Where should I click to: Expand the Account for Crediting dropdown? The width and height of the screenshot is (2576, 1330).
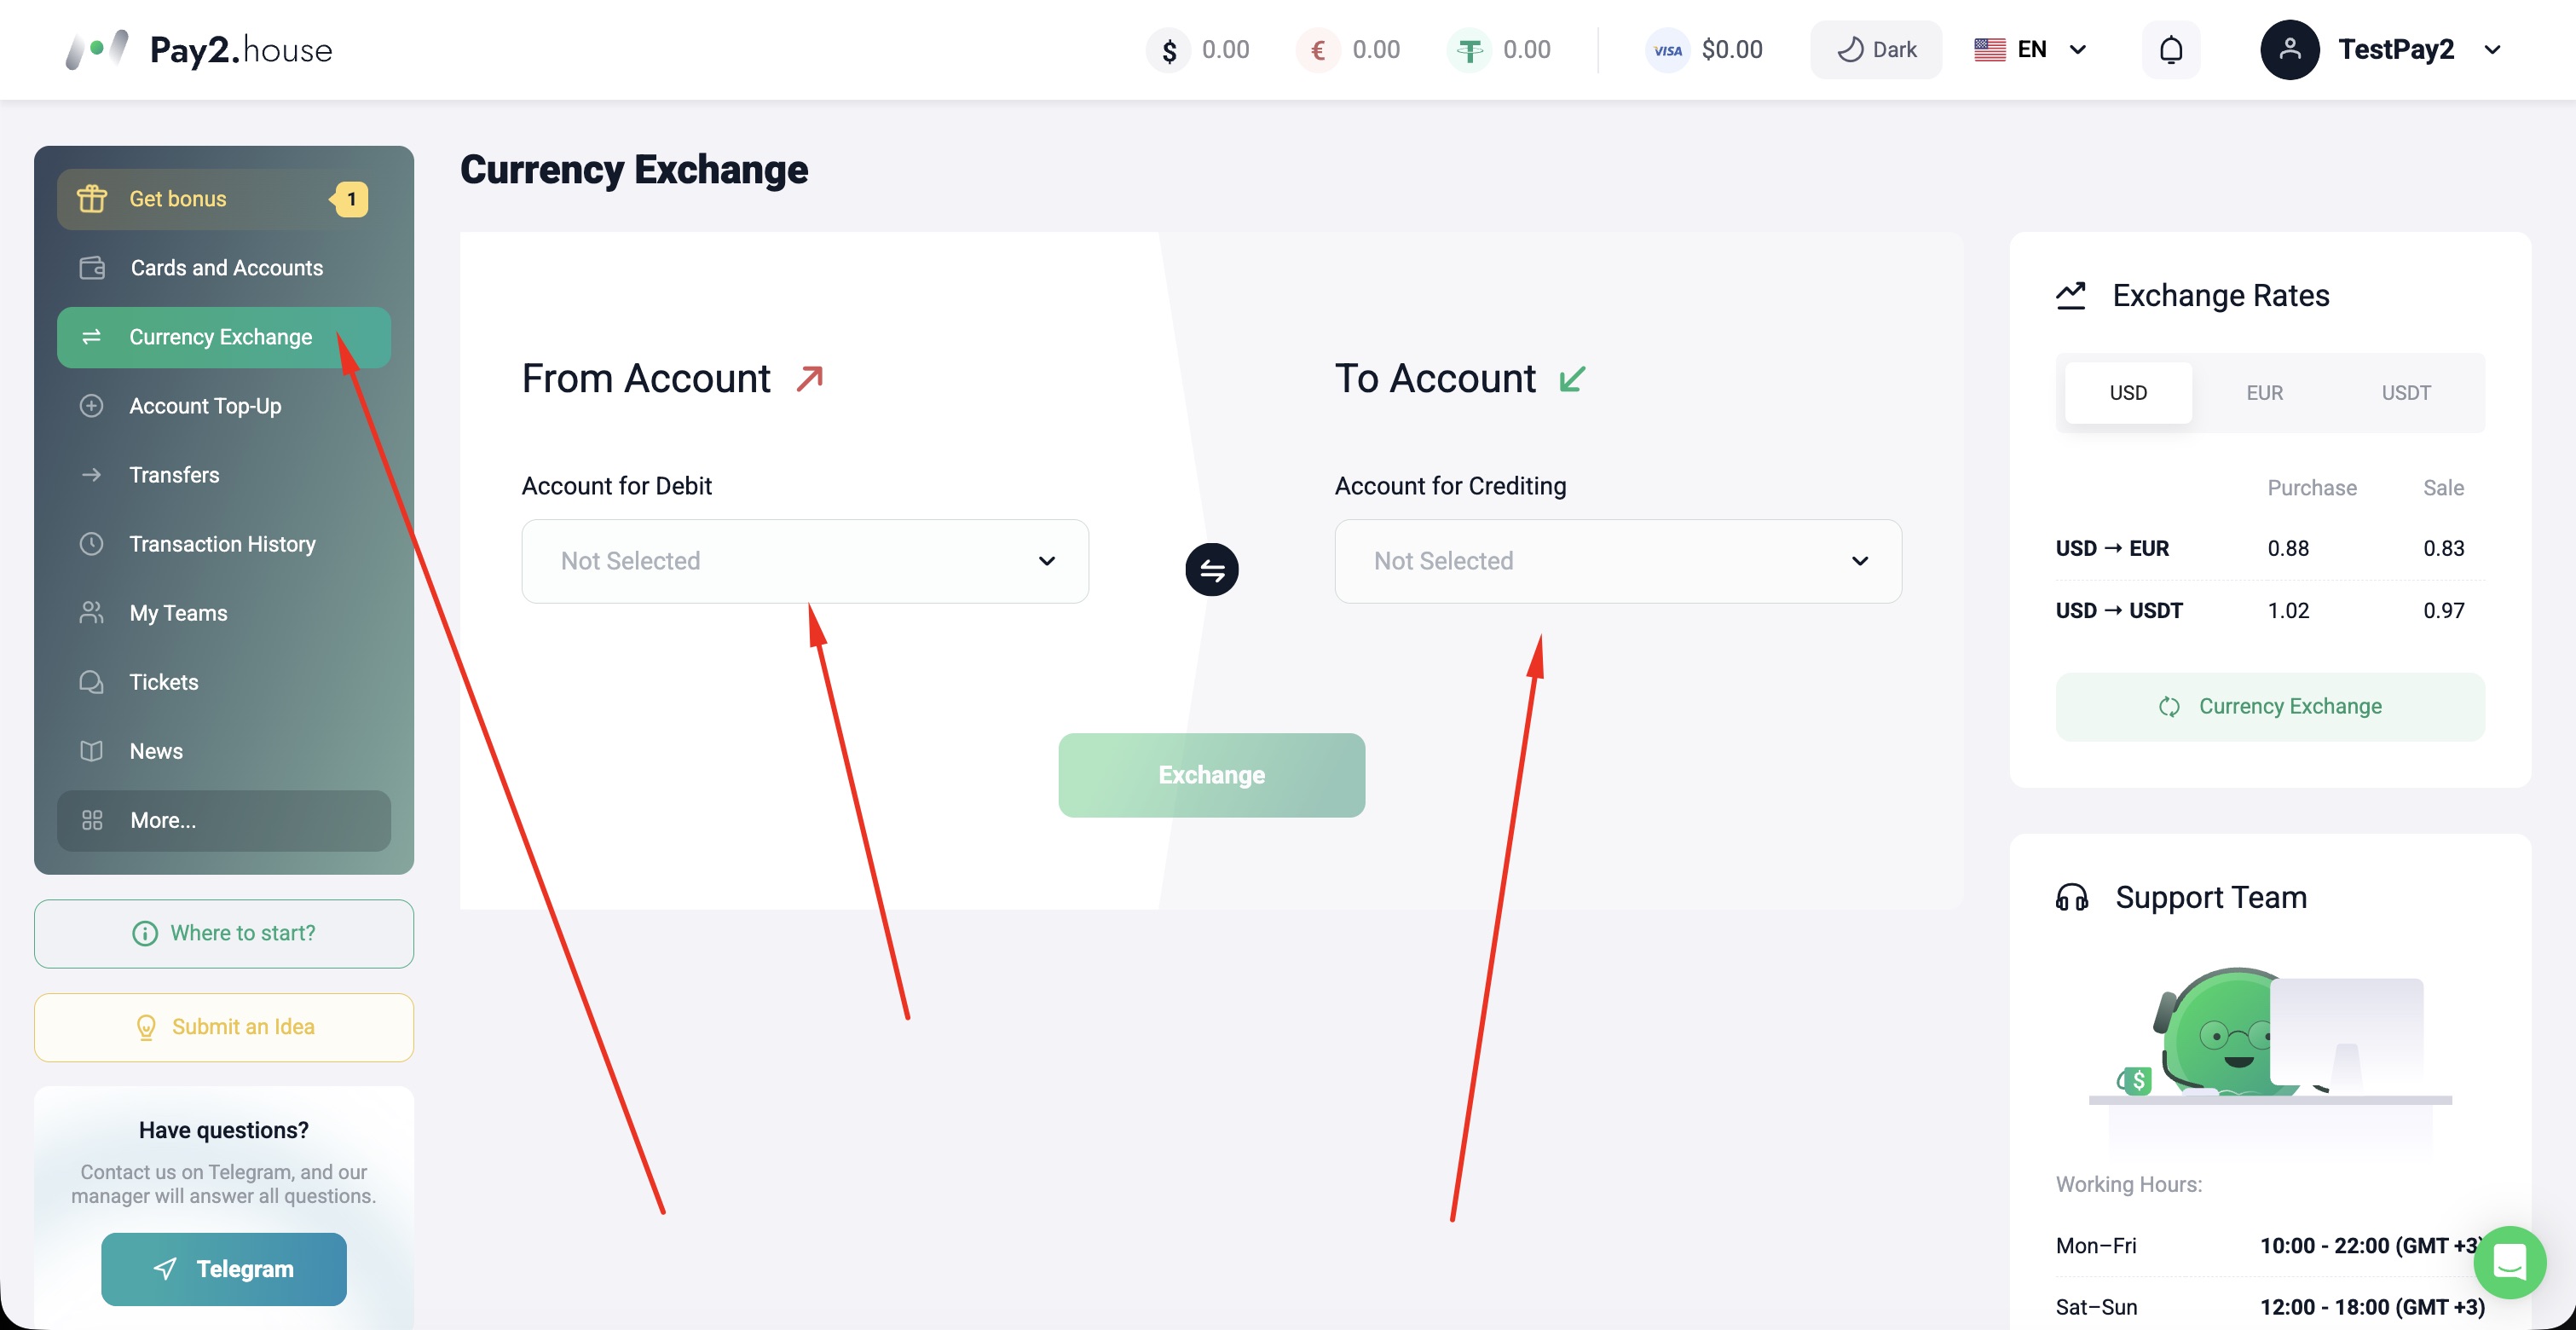click(1618, 561)
